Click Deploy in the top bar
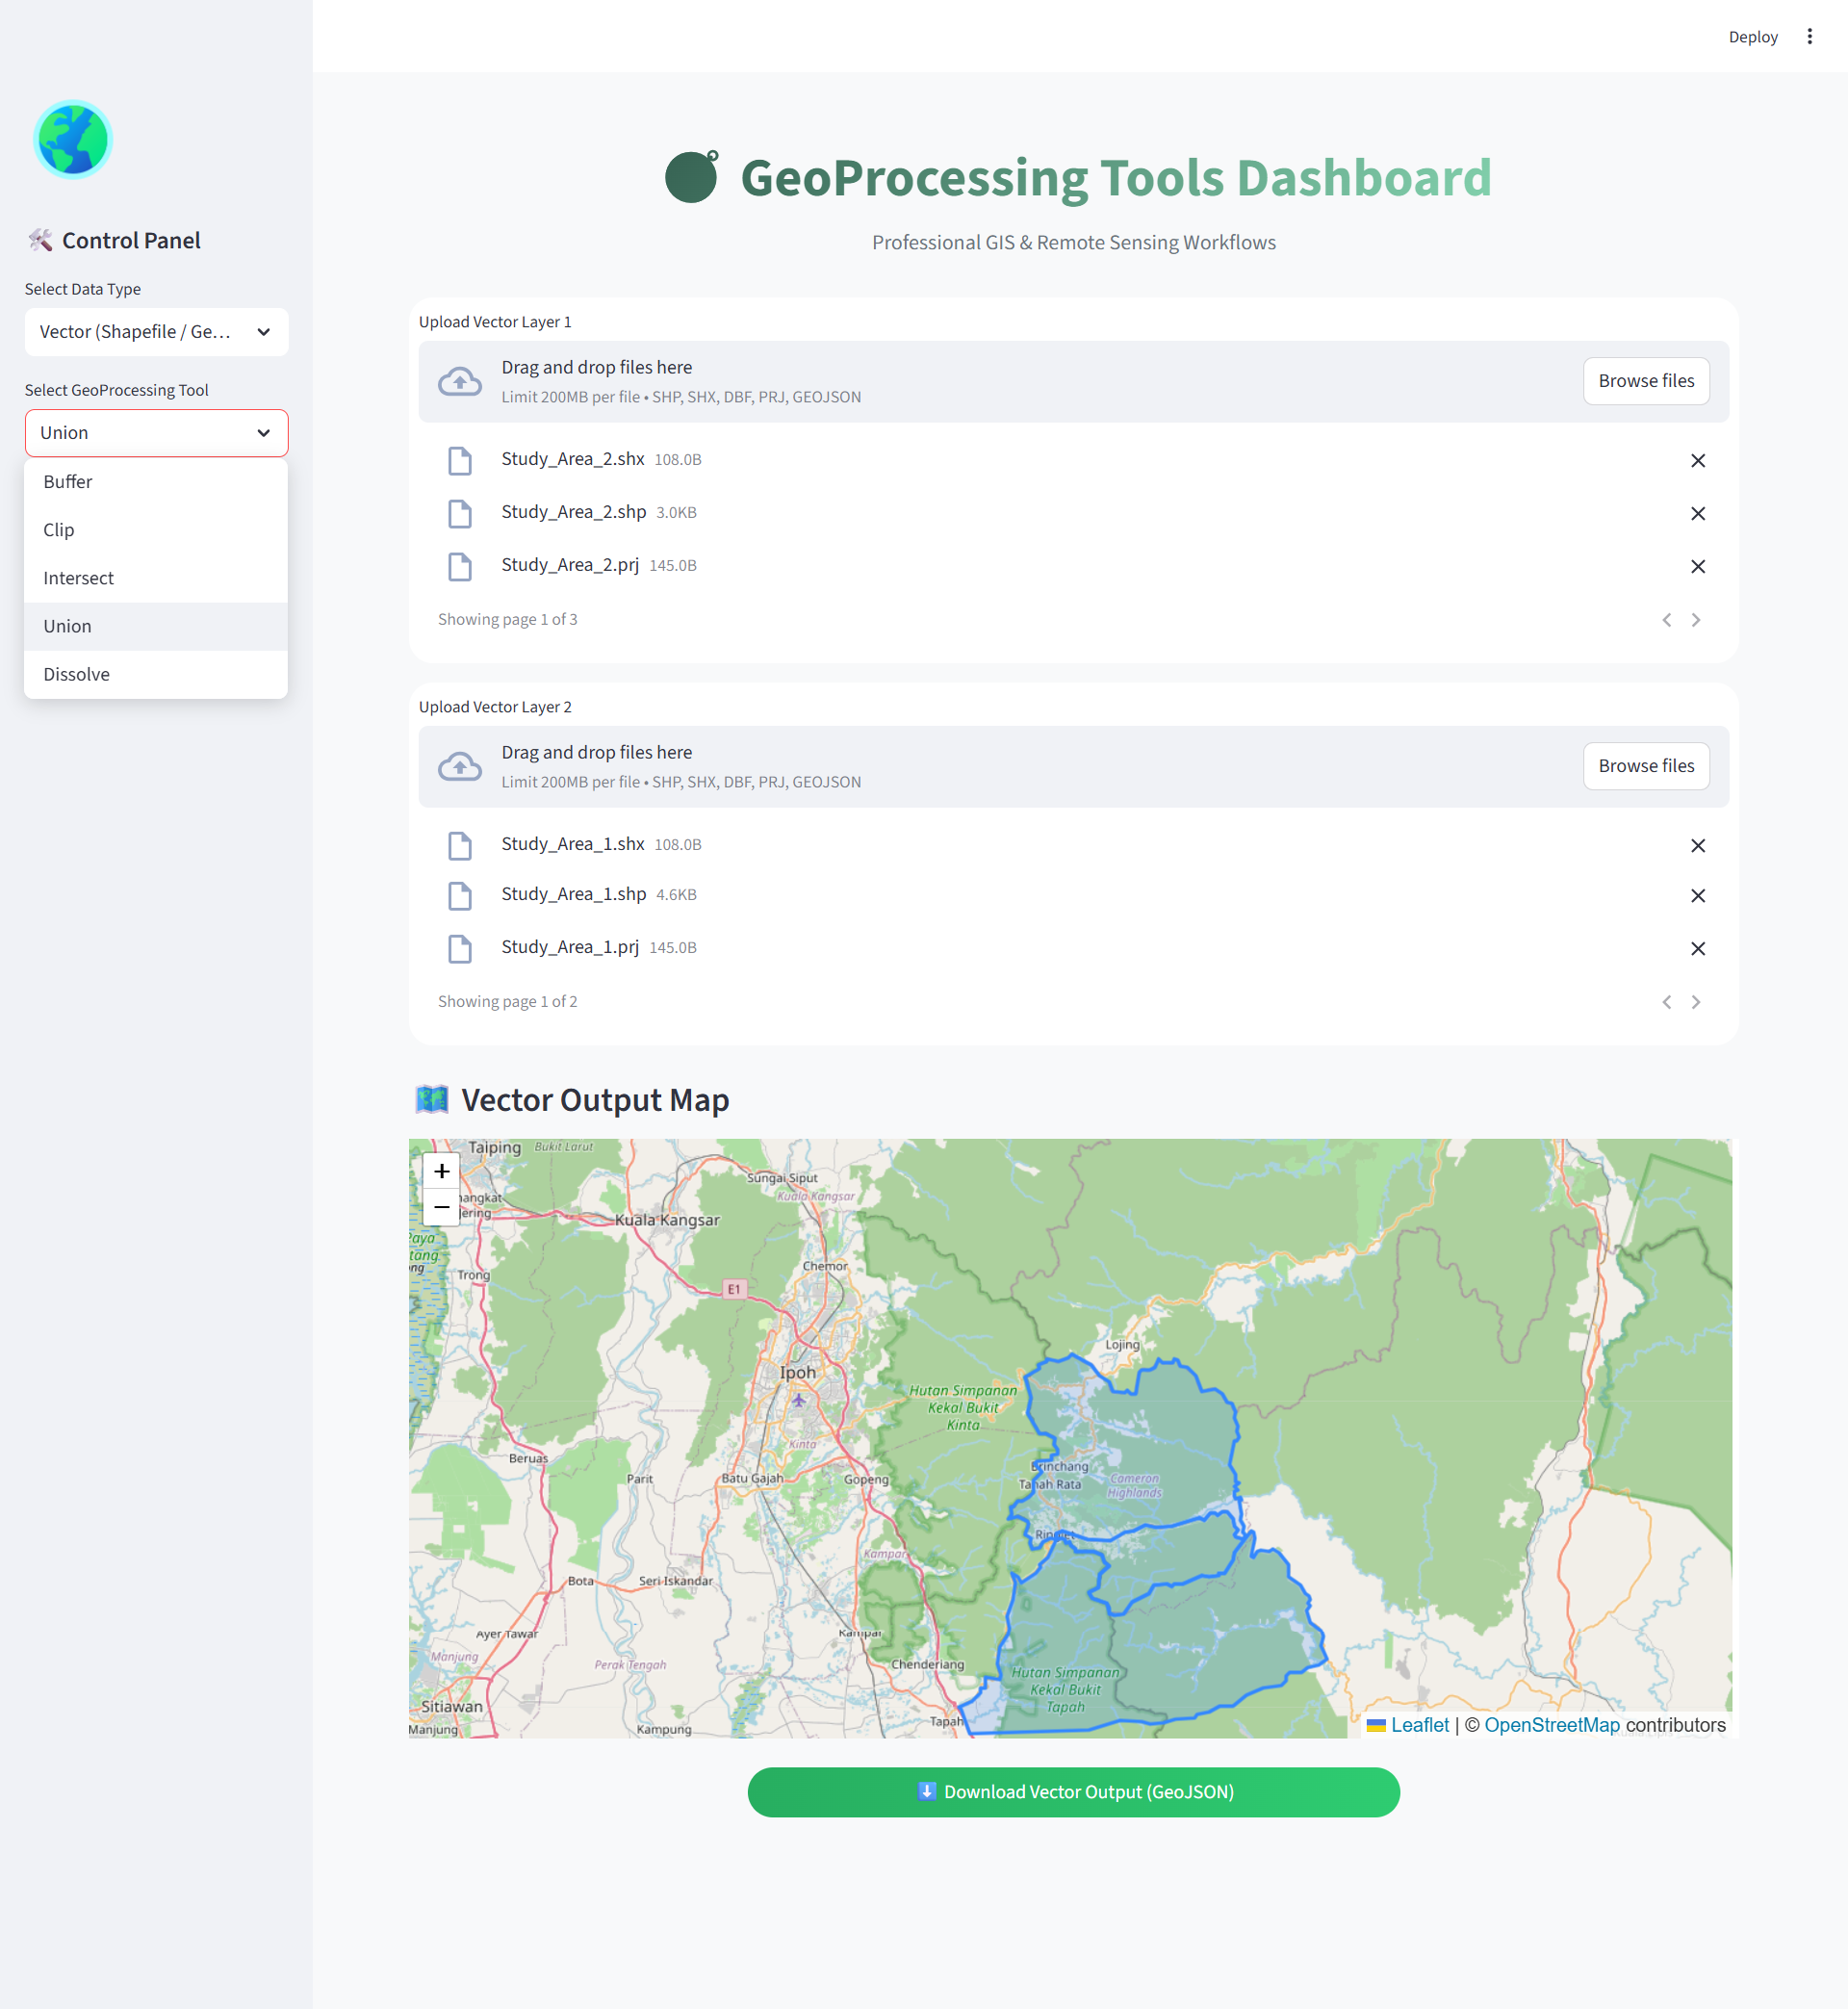The width and height of the screenshot is (1848, 2009). click(x=1753, y=36)
